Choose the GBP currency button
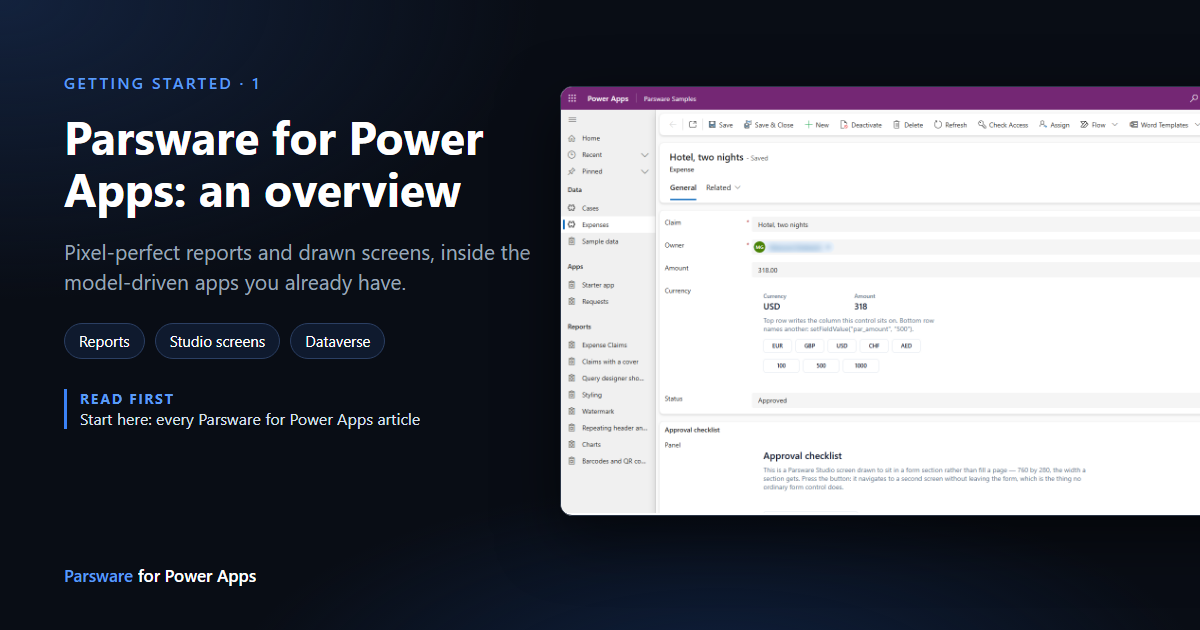This screenshot has width=1200, height=630. pos(809,346)
